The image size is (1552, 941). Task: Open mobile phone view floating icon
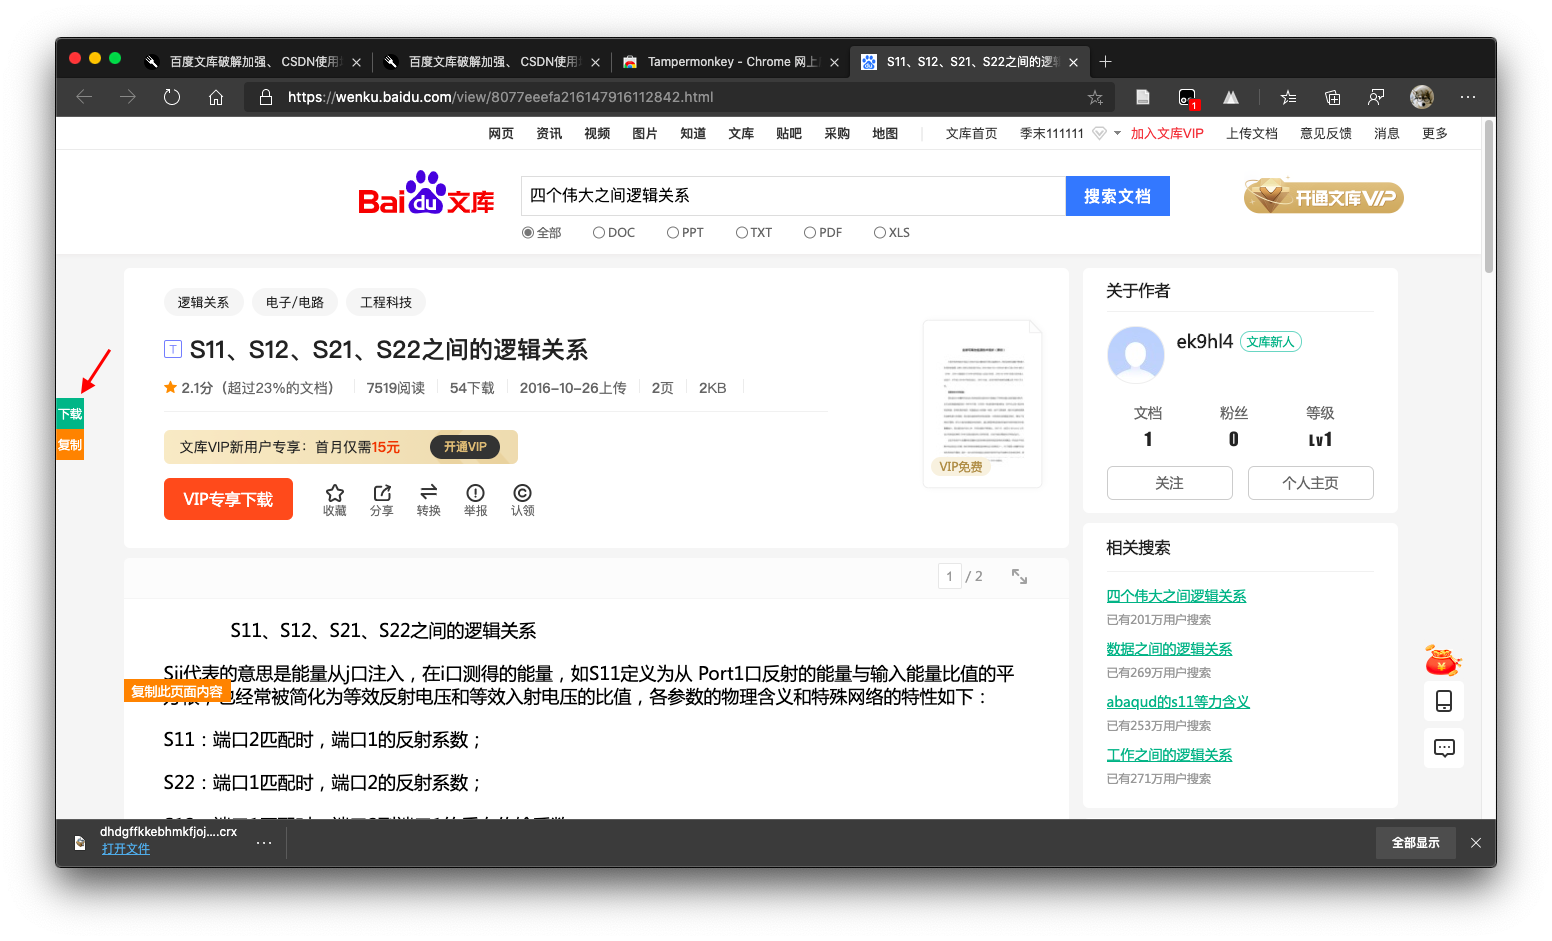click(1444, 701)
